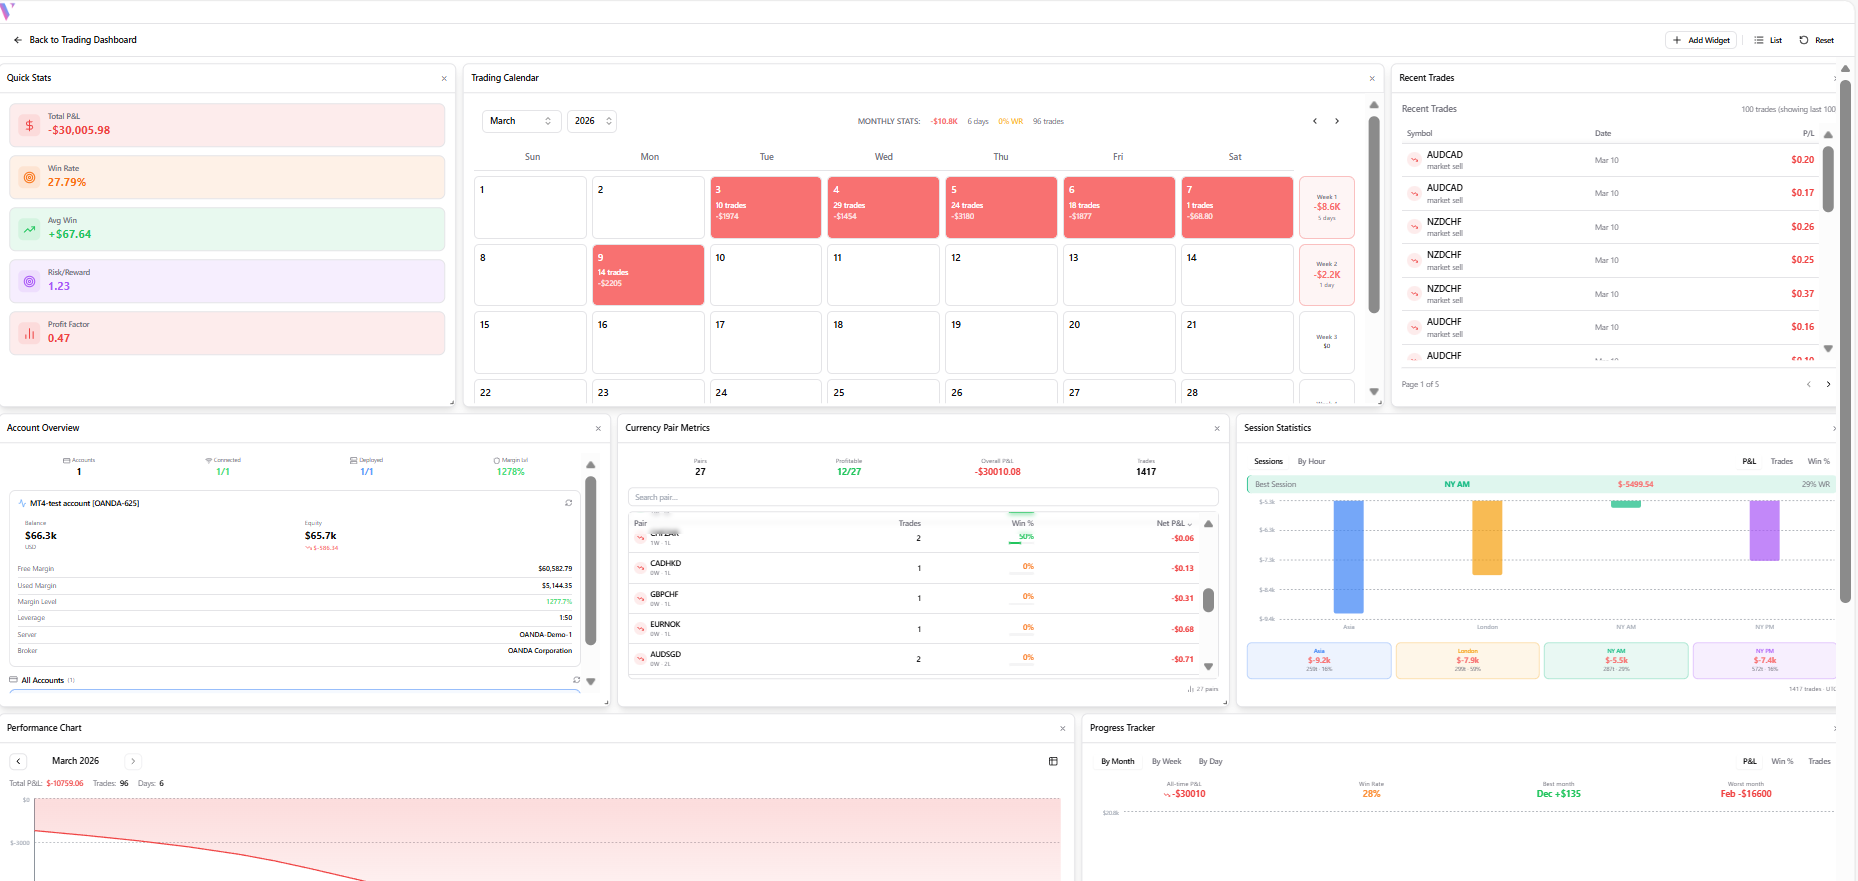
Task: Close the Quick Stats widget
Action: (x=444, y=78)
